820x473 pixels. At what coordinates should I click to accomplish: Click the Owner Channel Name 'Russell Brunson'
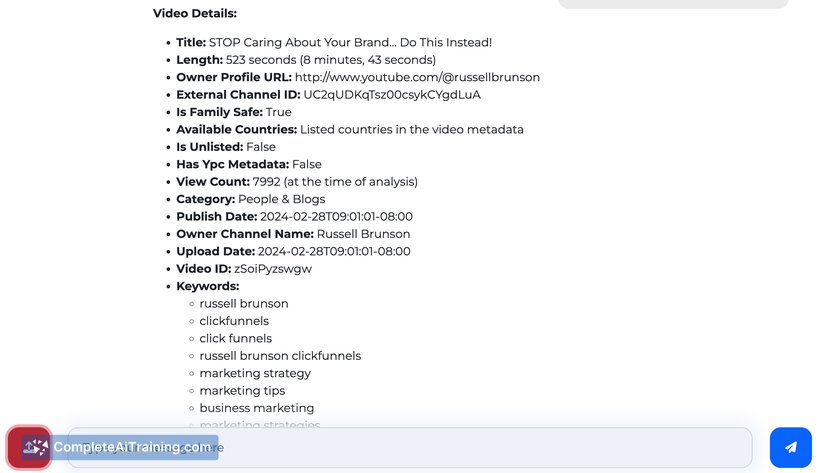point(363,234)
